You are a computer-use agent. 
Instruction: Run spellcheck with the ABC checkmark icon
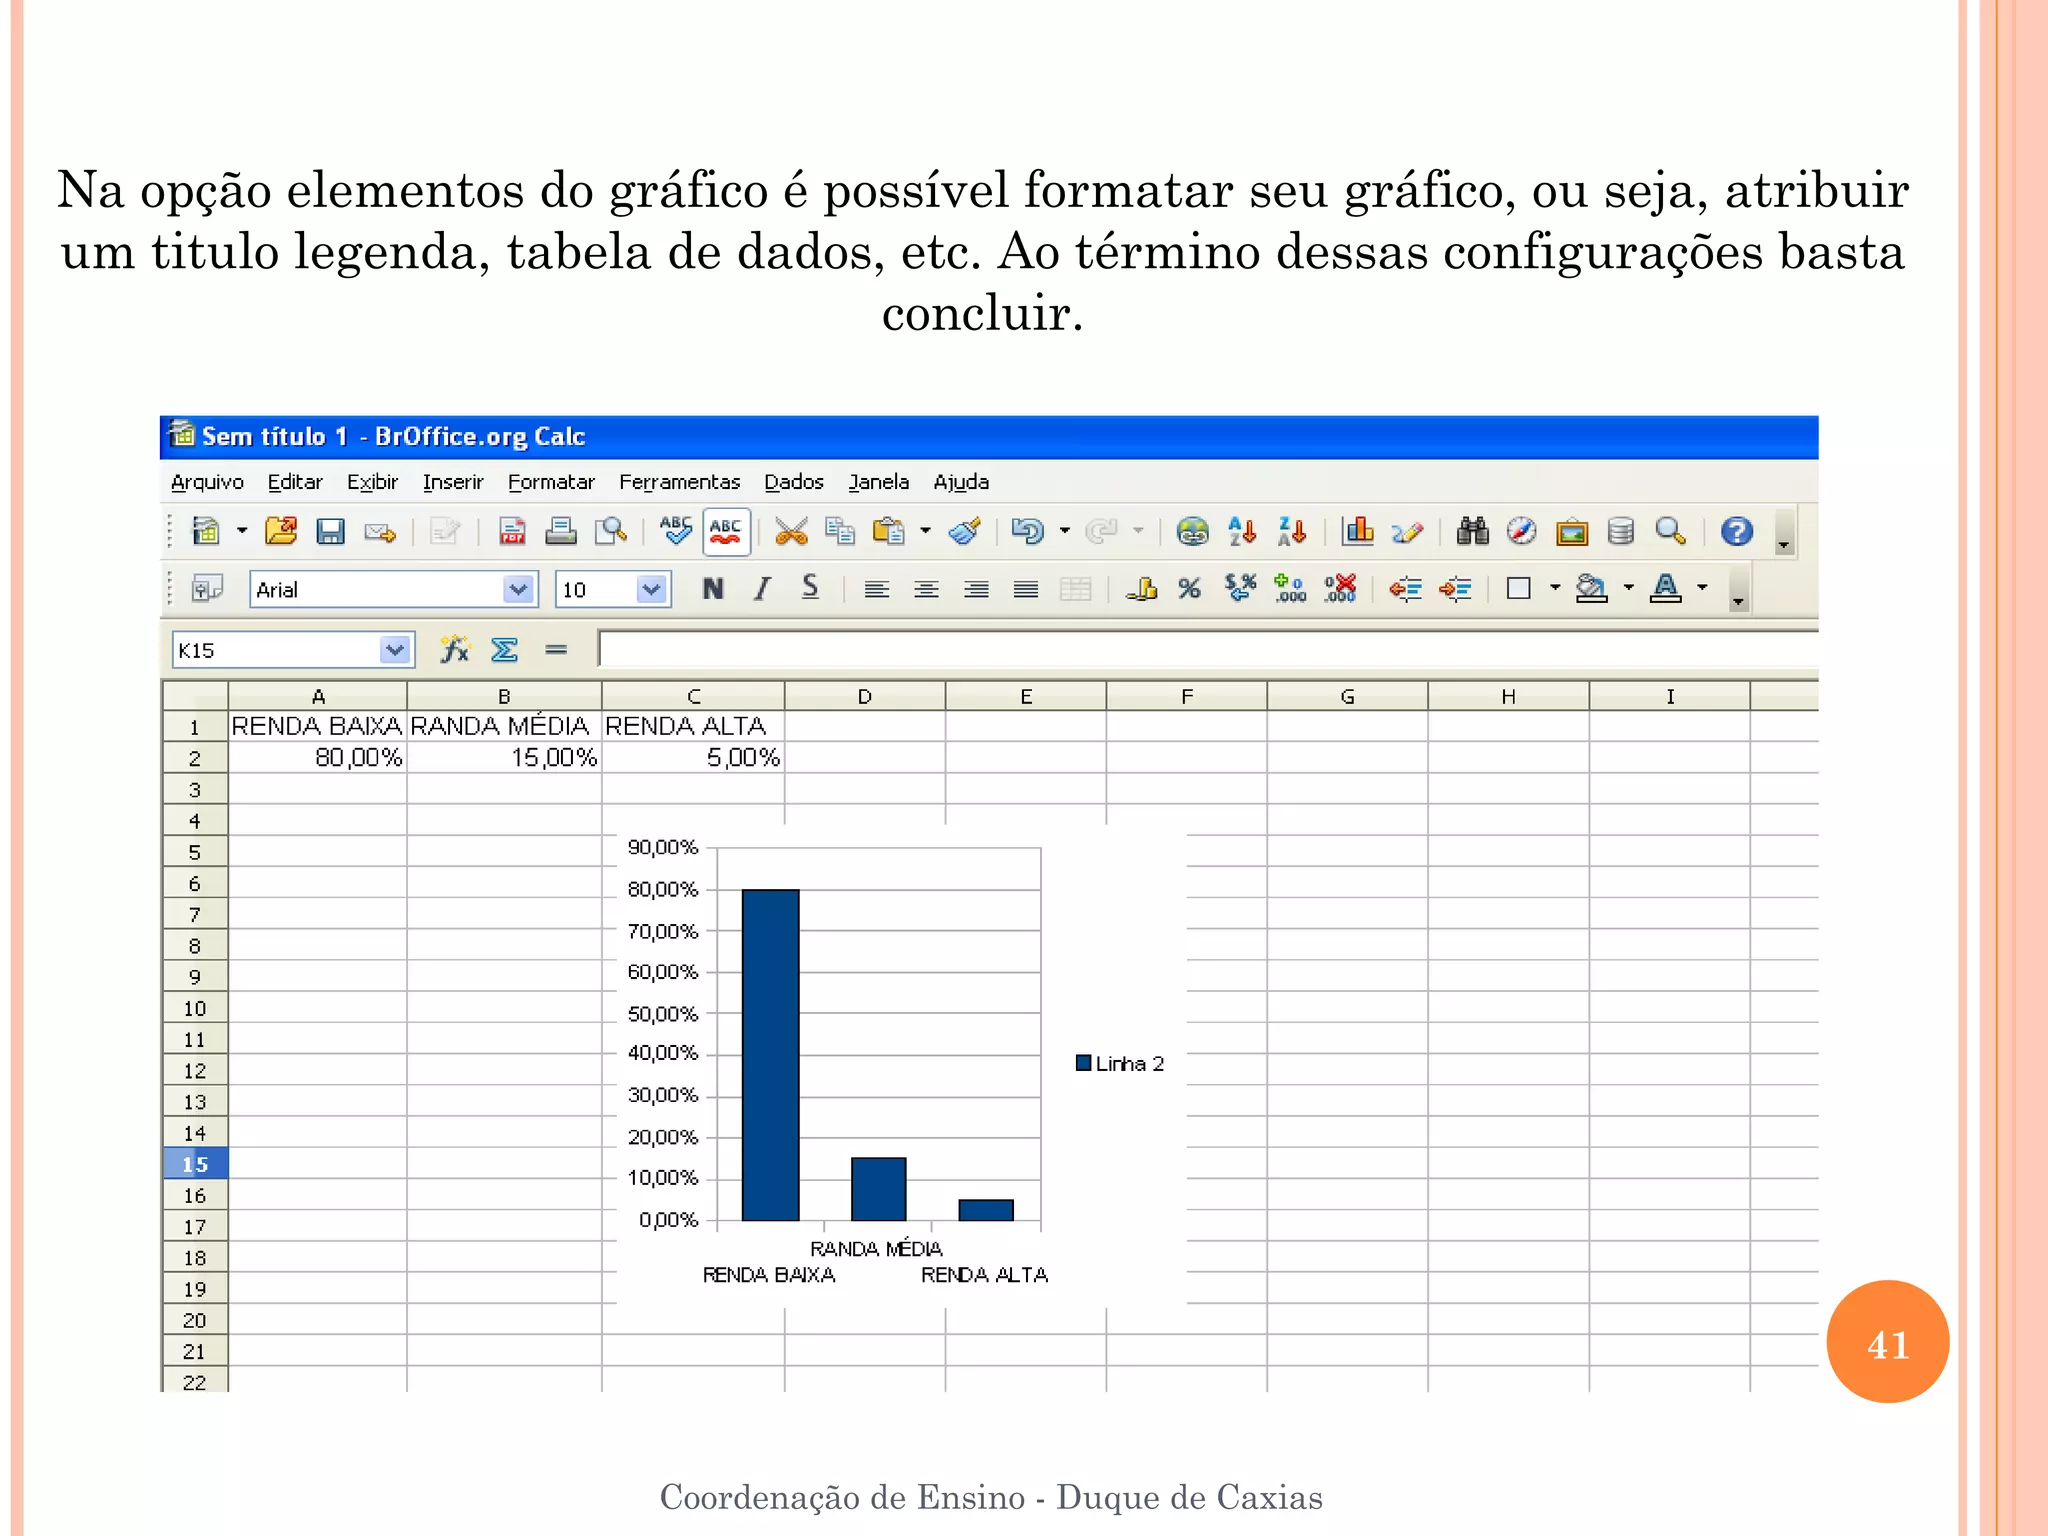pyautogui.click(x=676, y=530)
